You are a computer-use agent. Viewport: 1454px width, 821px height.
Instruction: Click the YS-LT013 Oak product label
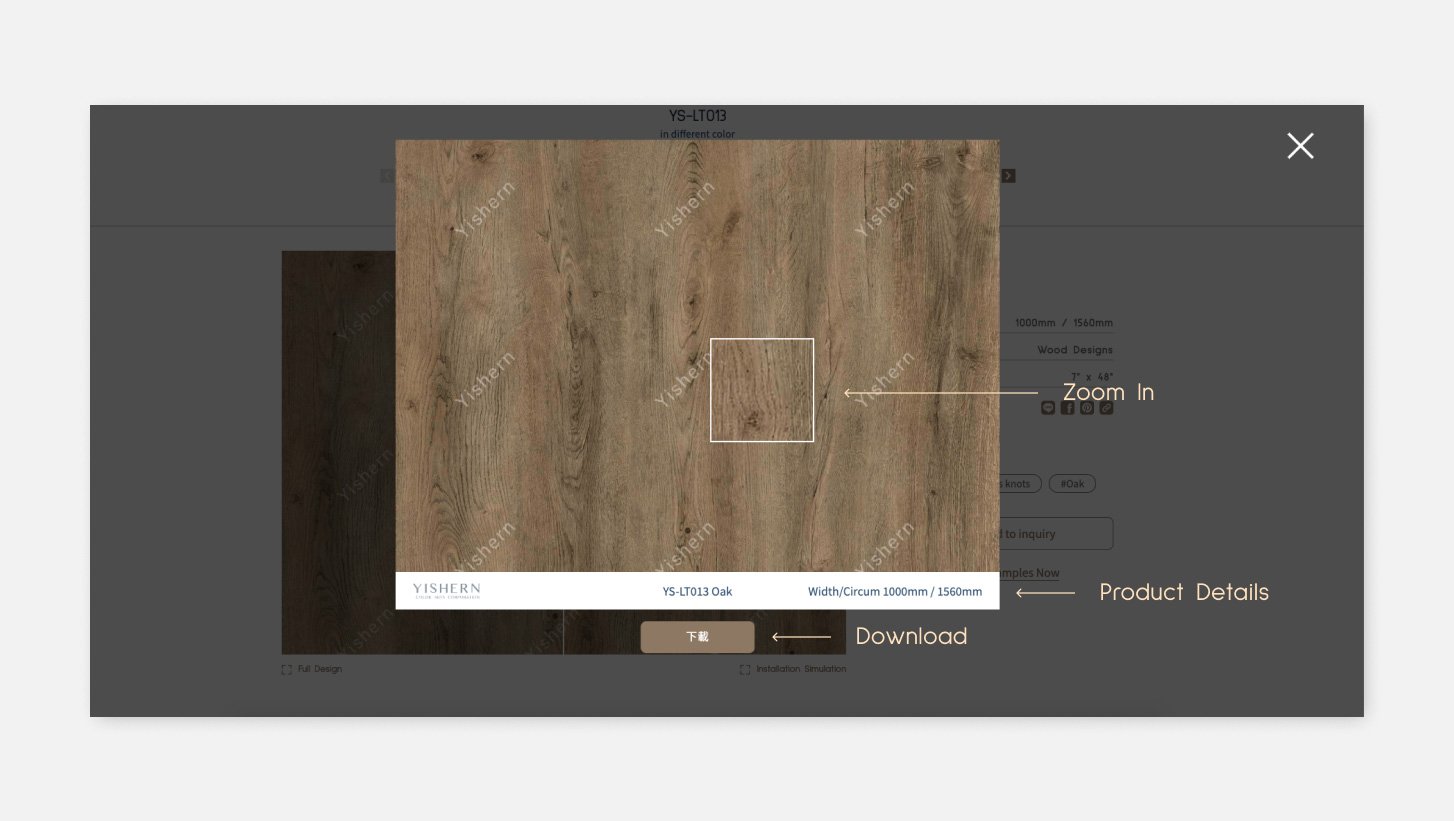pyautogui.click(x=697, y=592)
